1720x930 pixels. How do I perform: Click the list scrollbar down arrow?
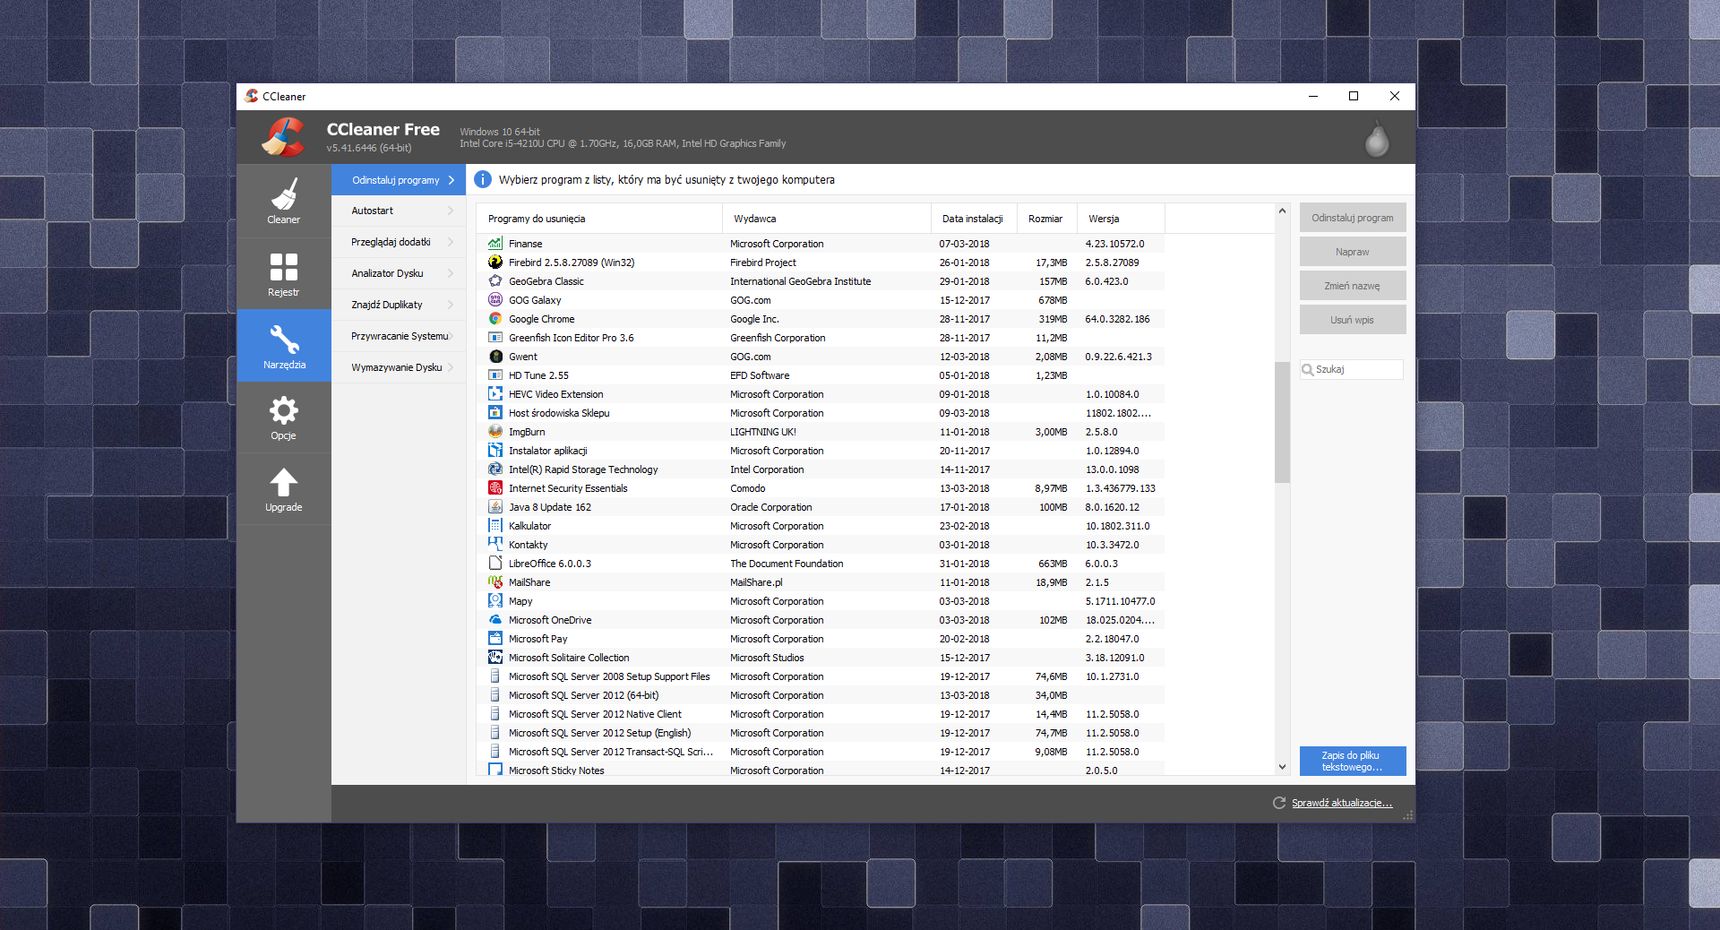(1282, 767)
